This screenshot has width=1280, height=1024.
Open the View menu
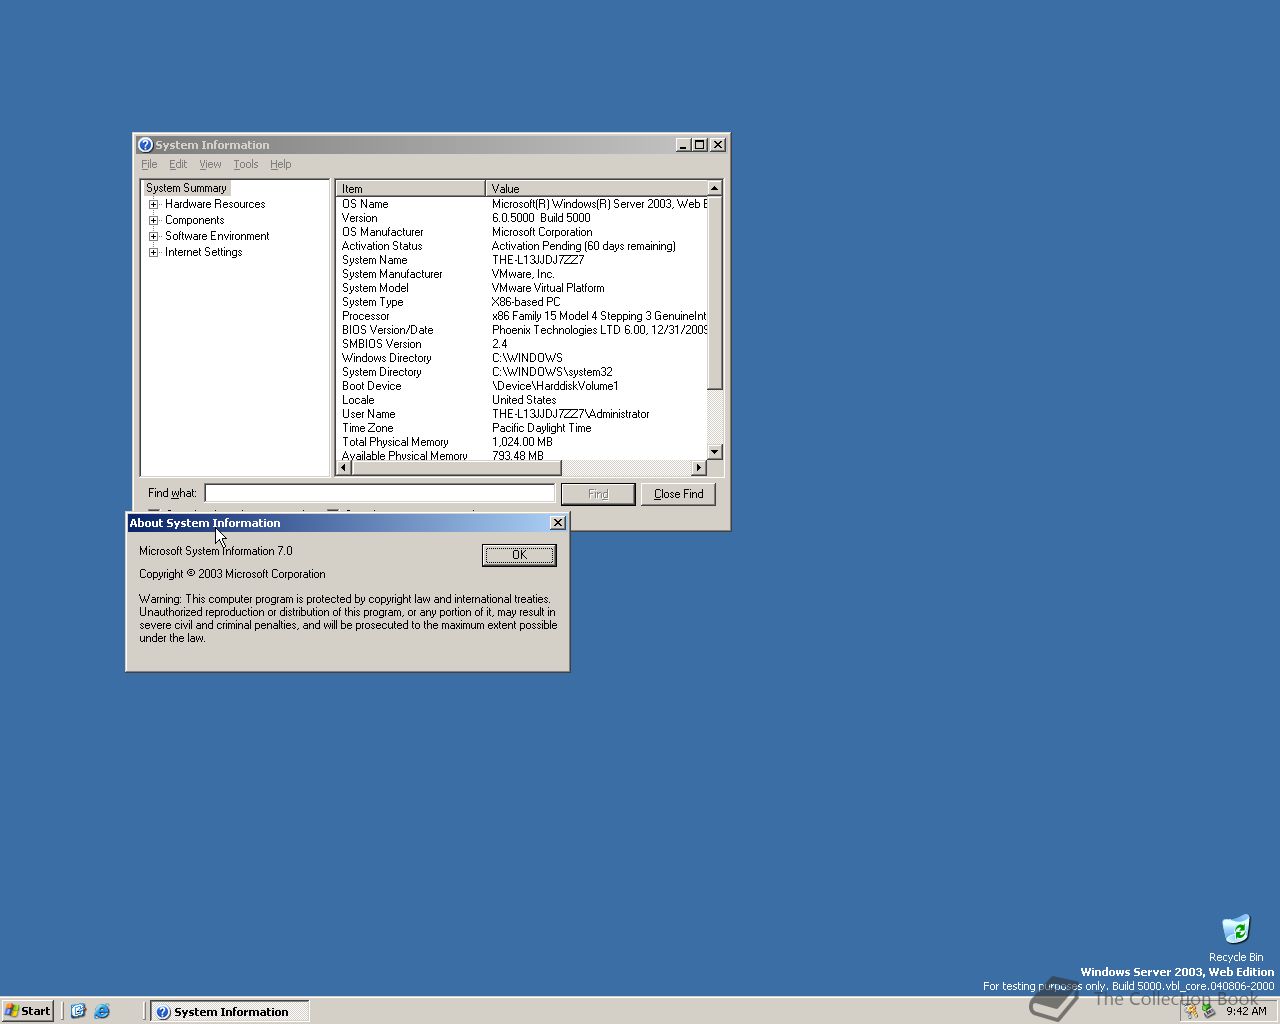pos(210,164)
